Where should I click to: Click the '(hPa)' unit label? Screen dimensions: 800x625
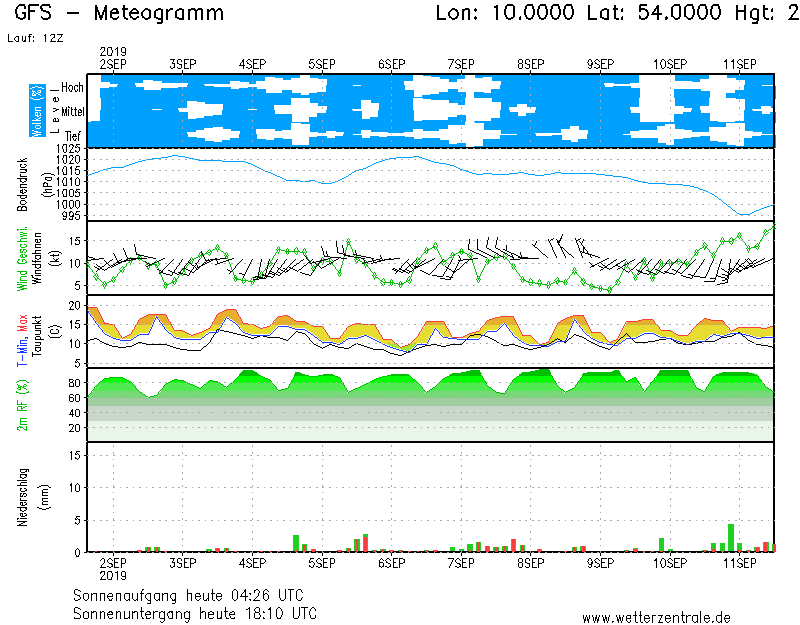click(x=48, y=184)
